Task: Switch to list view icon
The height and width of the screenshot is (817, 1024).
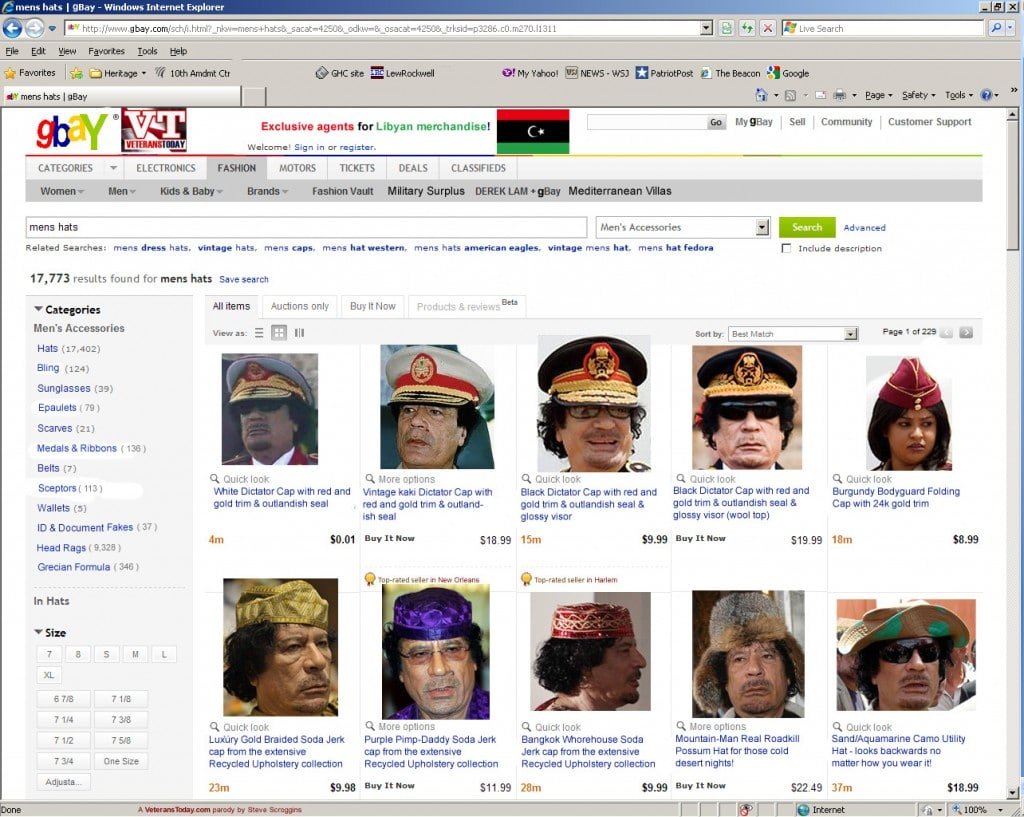Action: (259, 333)
